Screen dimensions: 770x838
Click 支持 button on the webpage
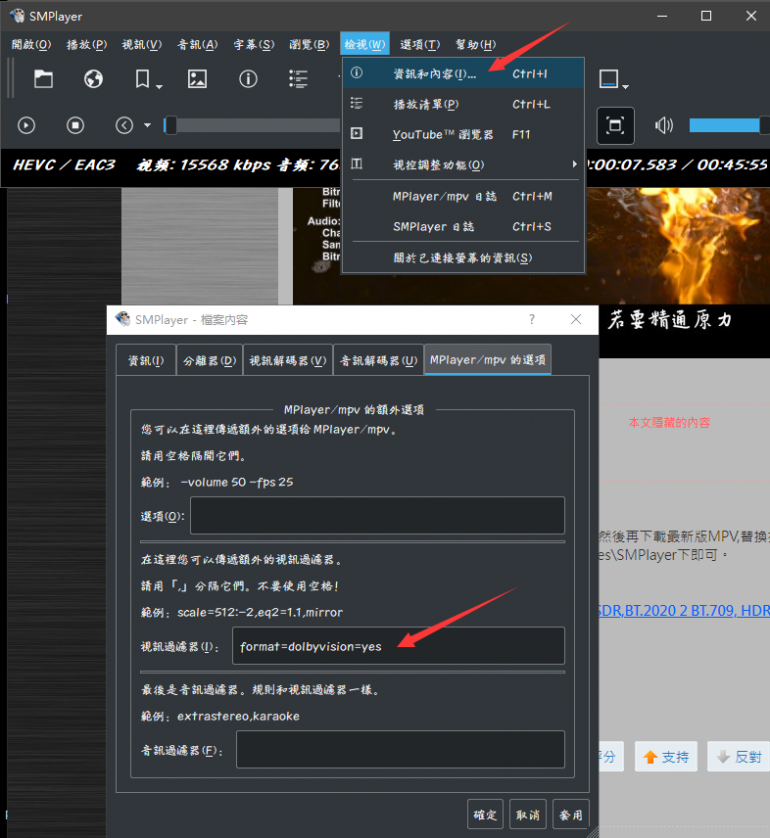point(666,756)
